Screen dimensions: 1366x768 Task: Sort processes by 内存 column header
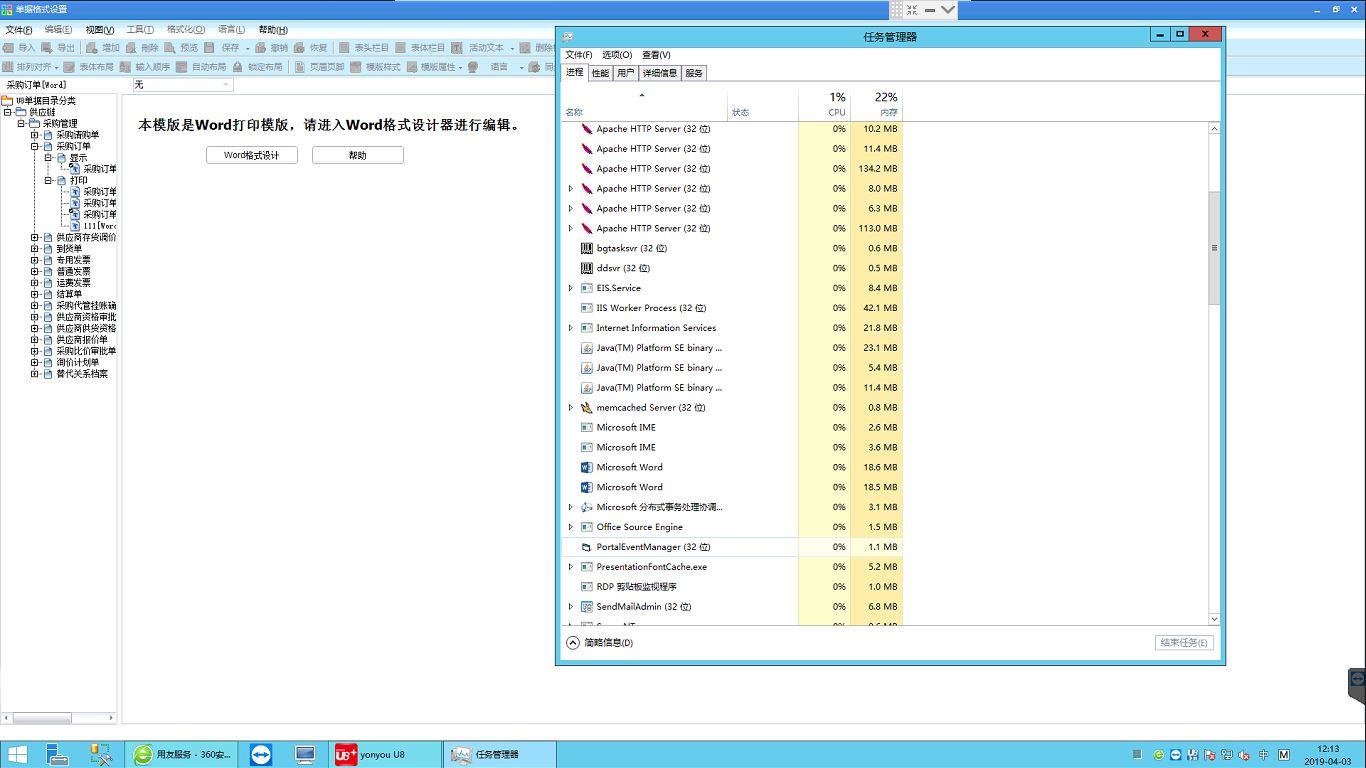(877, 104)
